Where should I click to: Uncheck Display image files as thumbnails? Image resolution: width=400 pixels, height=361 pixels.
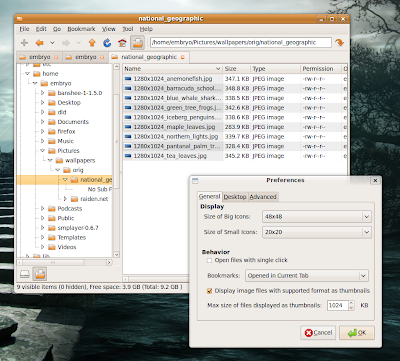coord(209,291)
